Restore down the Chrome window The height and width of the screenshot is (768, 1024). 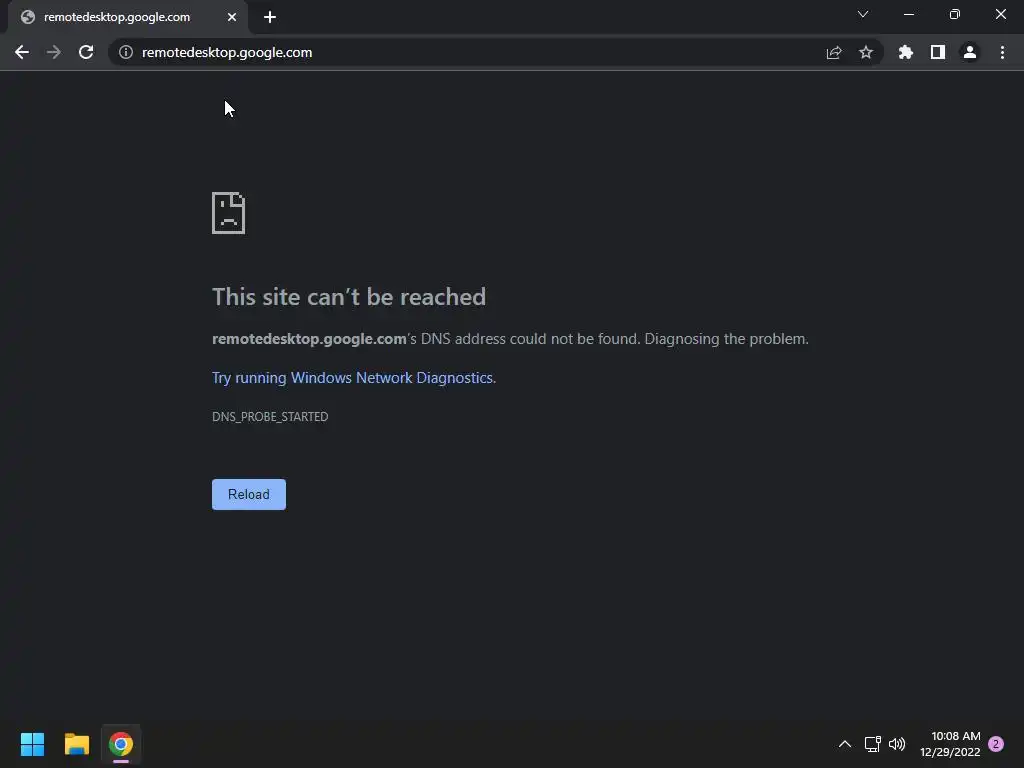[x=955, y=14]
